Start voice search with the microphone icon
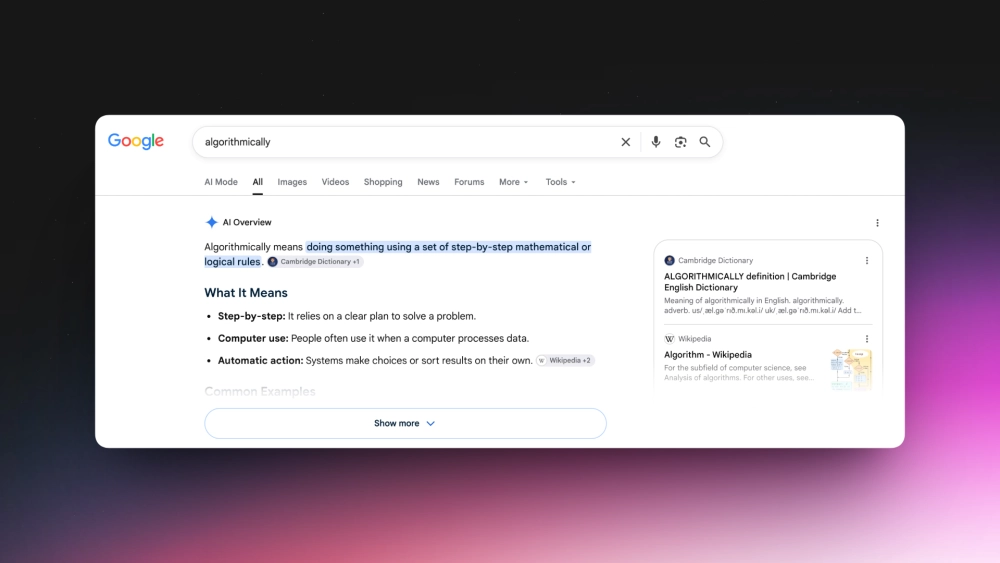 click(x=656, y=142)
